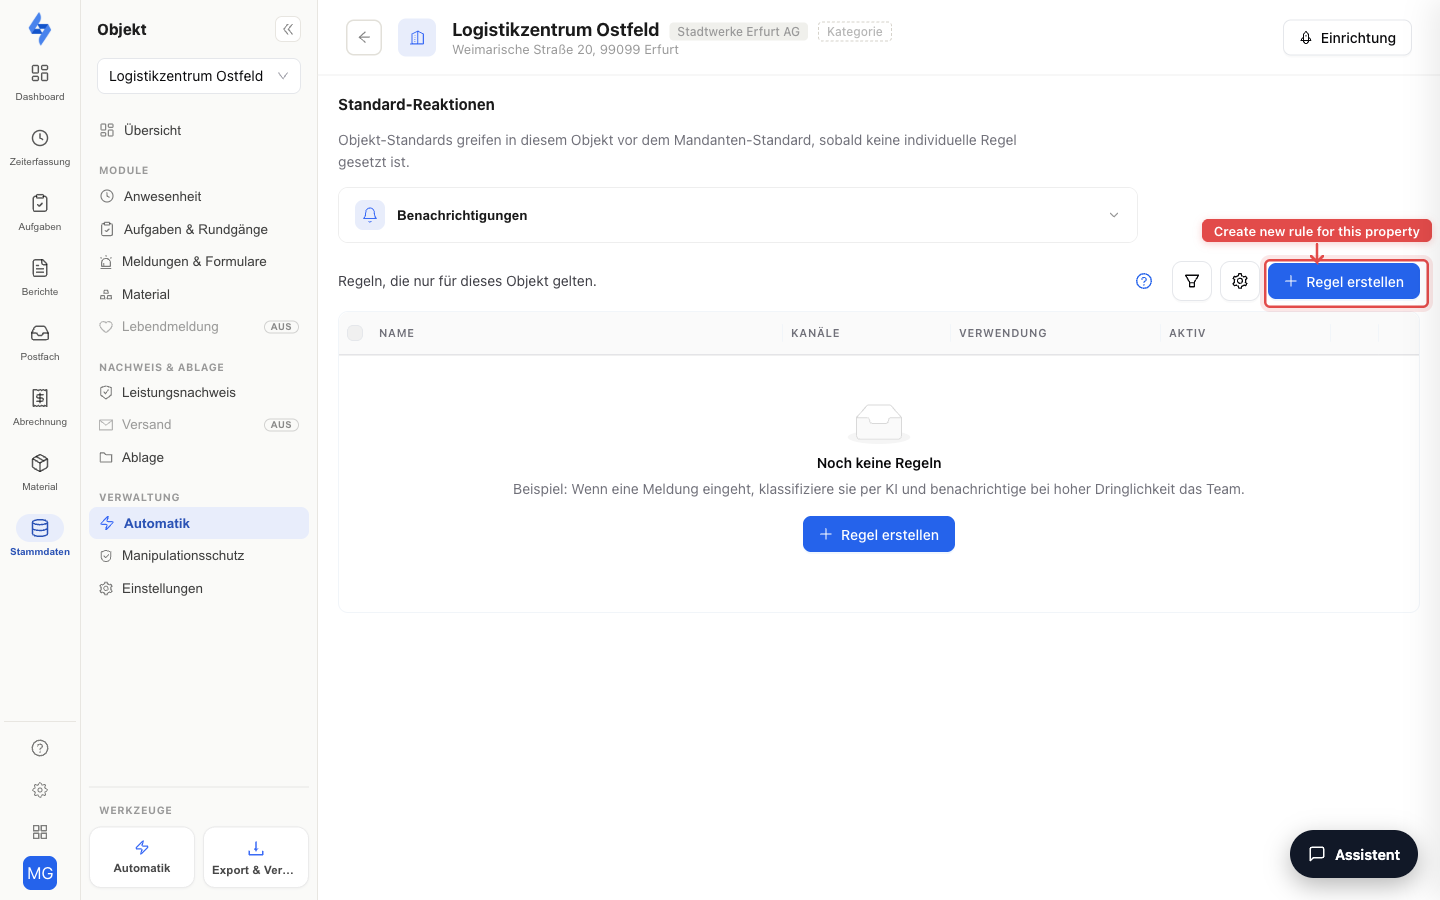
Task: Go to Aufgaben in the left rail
Action: 40,212
